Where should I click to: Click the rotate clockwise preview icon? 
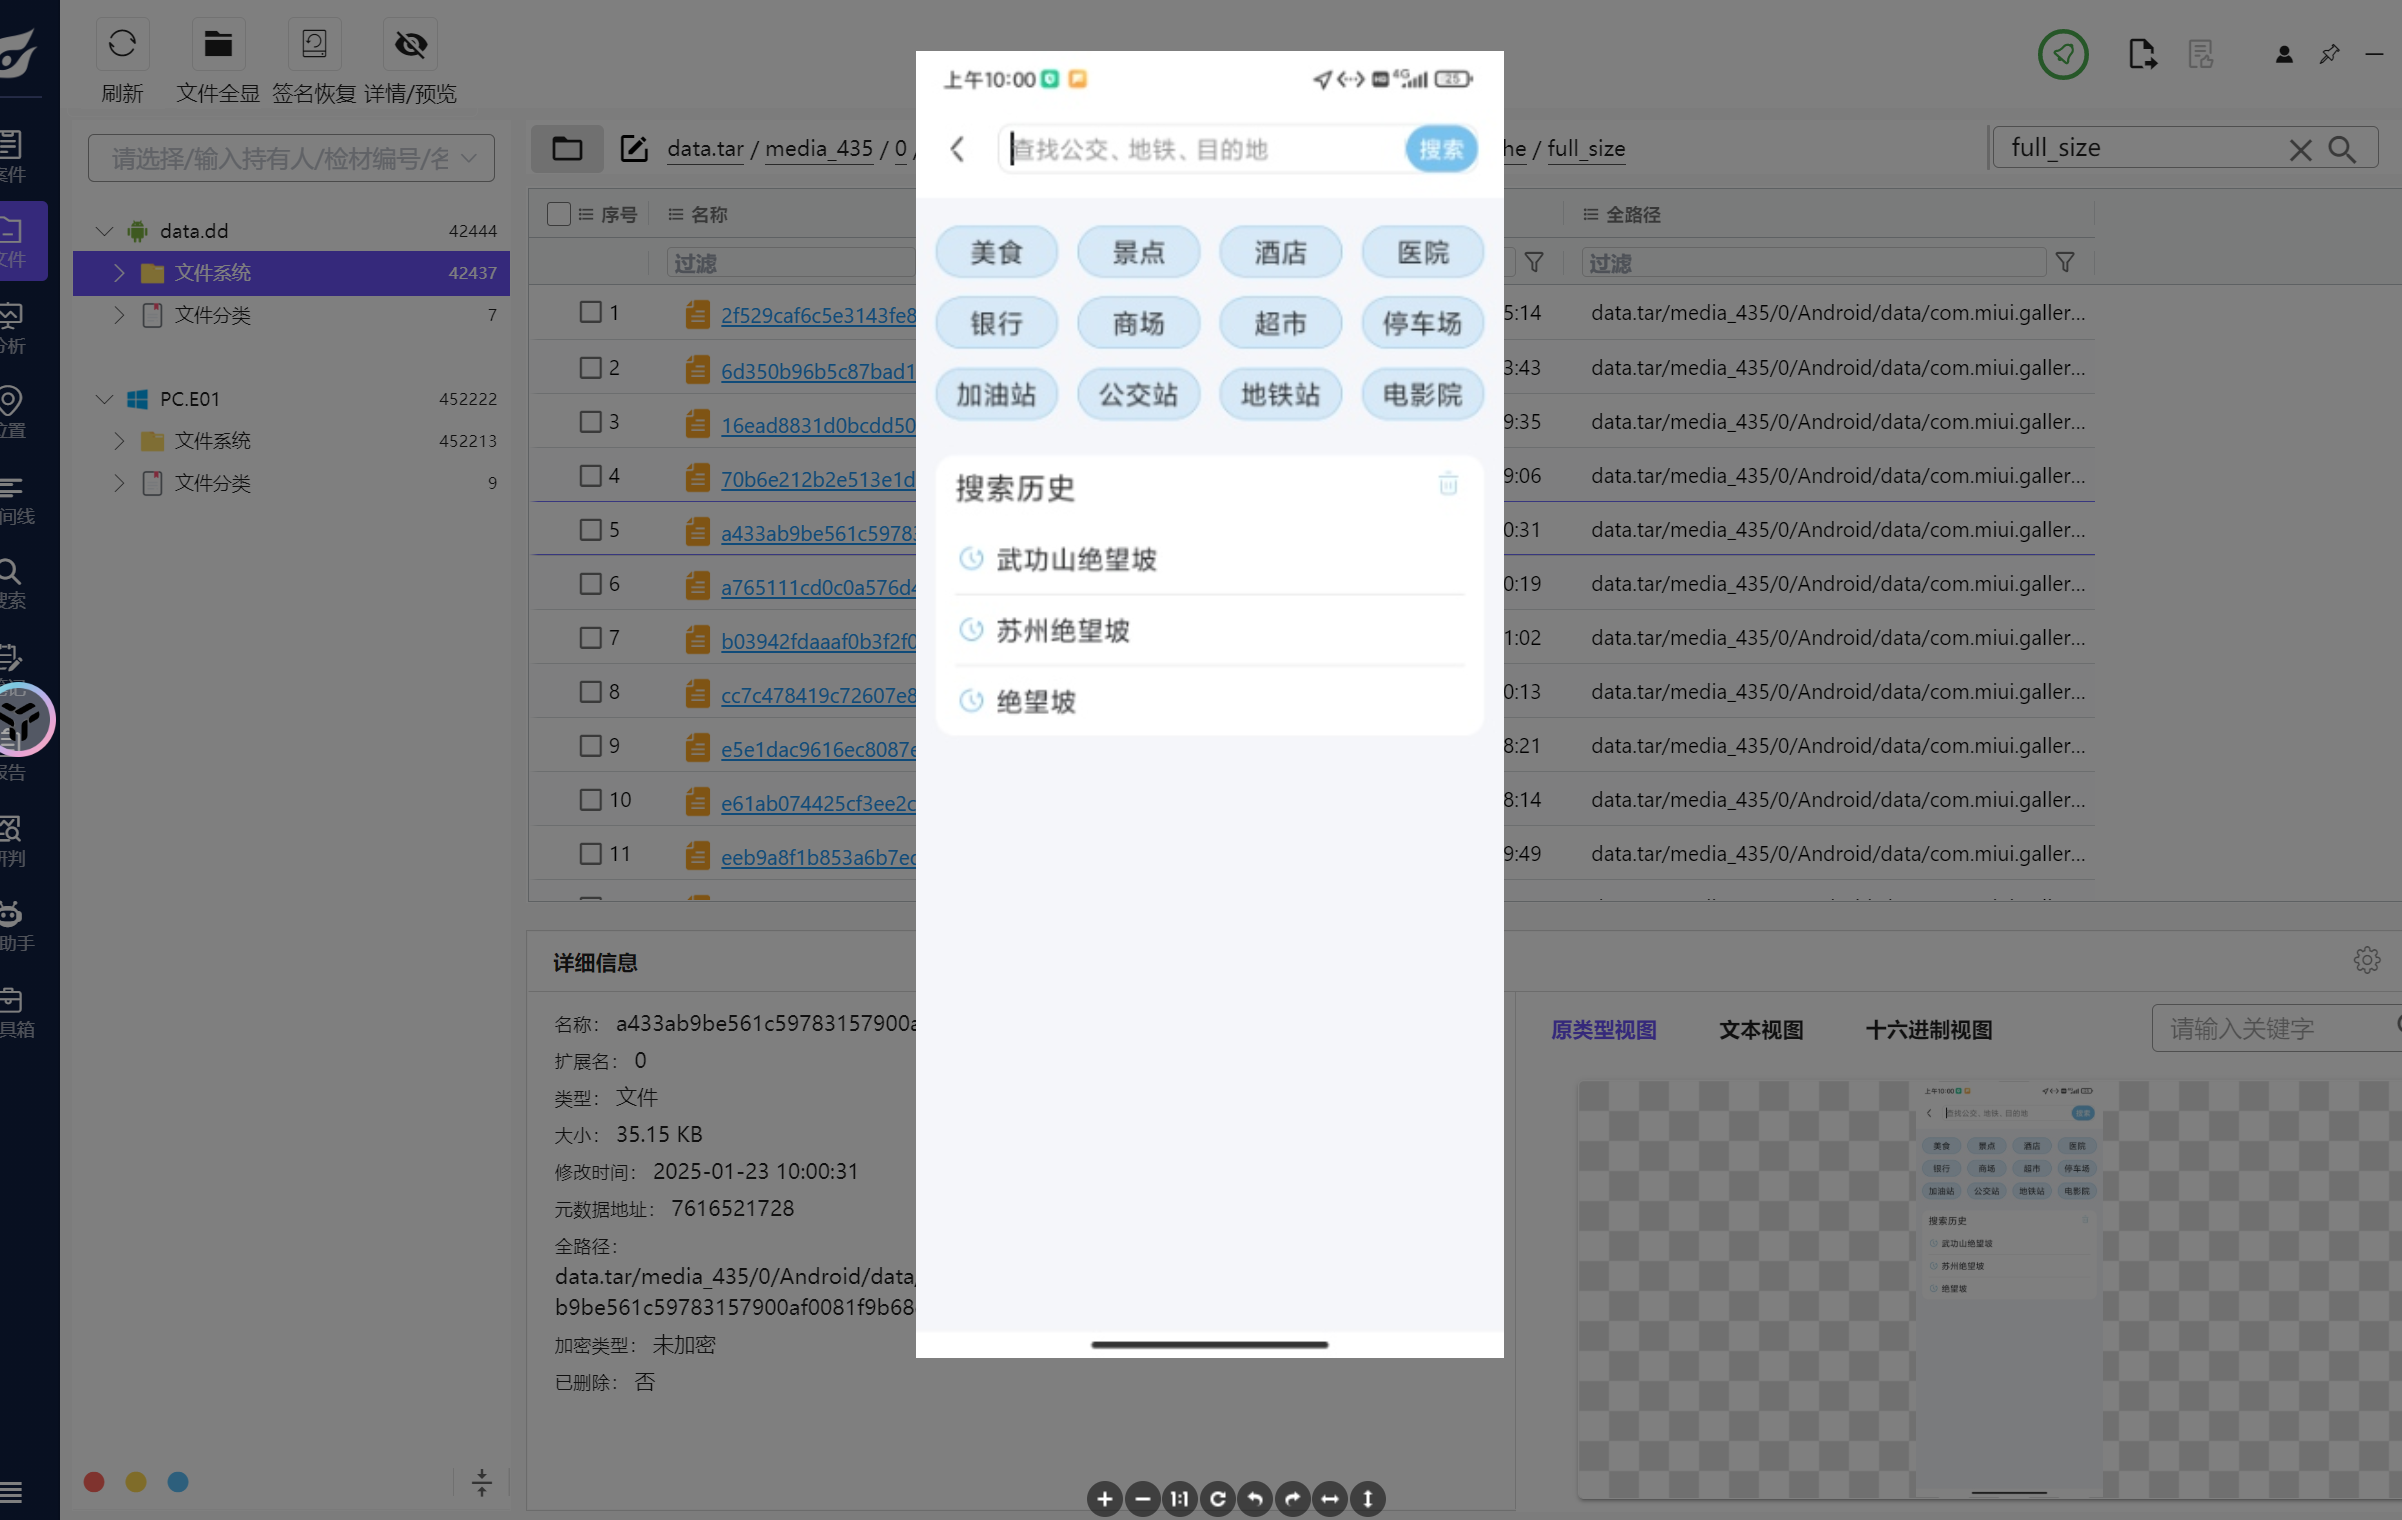point(1292,1499)
